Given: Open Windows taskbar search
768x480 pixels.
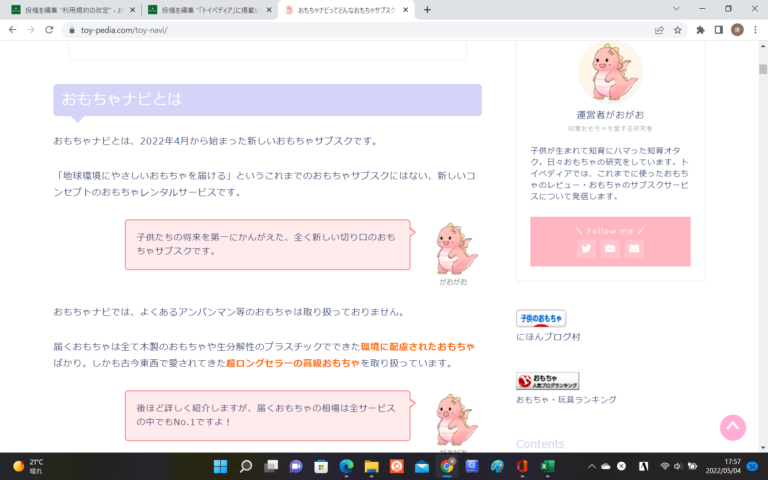Looking at the screenshot, I should pos(246,466).
